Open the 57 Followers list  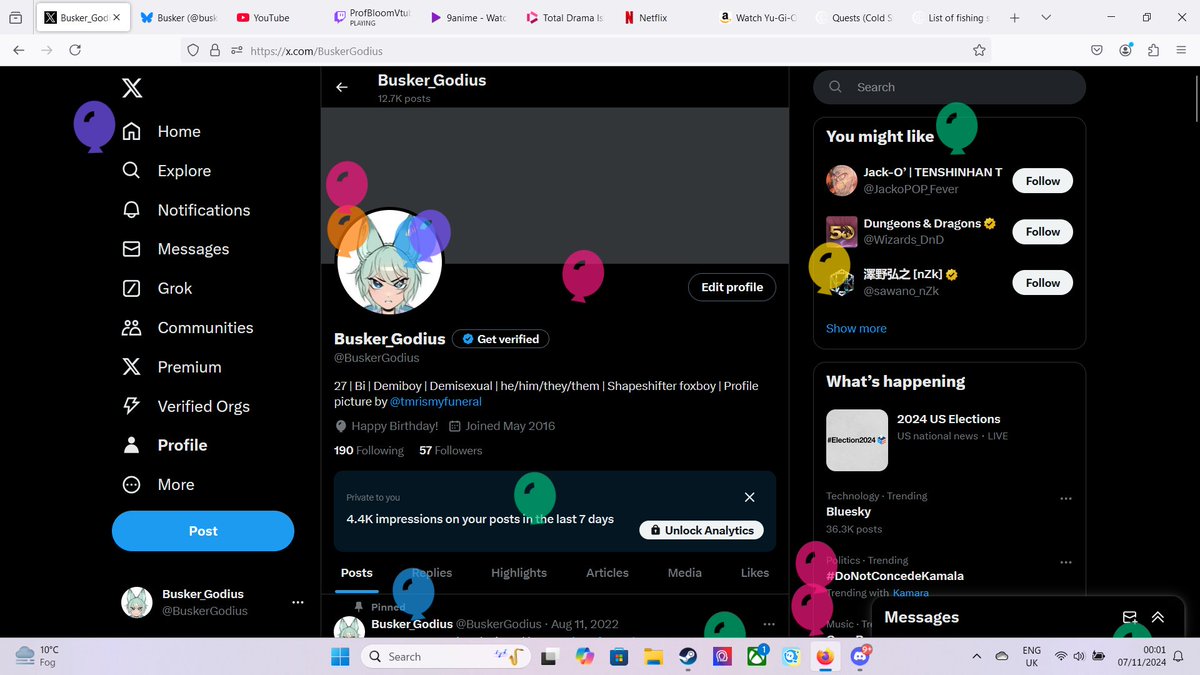coord(450,450)
